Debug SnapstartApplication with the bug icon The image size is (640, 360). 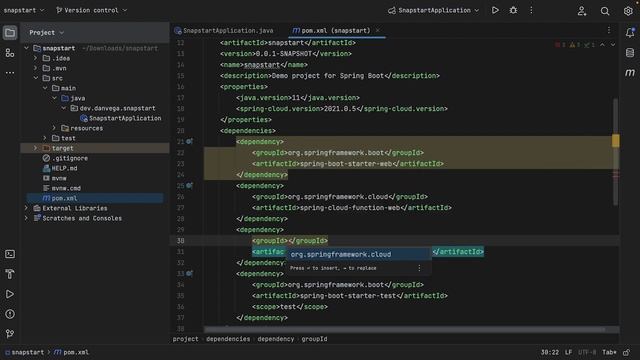513,10
